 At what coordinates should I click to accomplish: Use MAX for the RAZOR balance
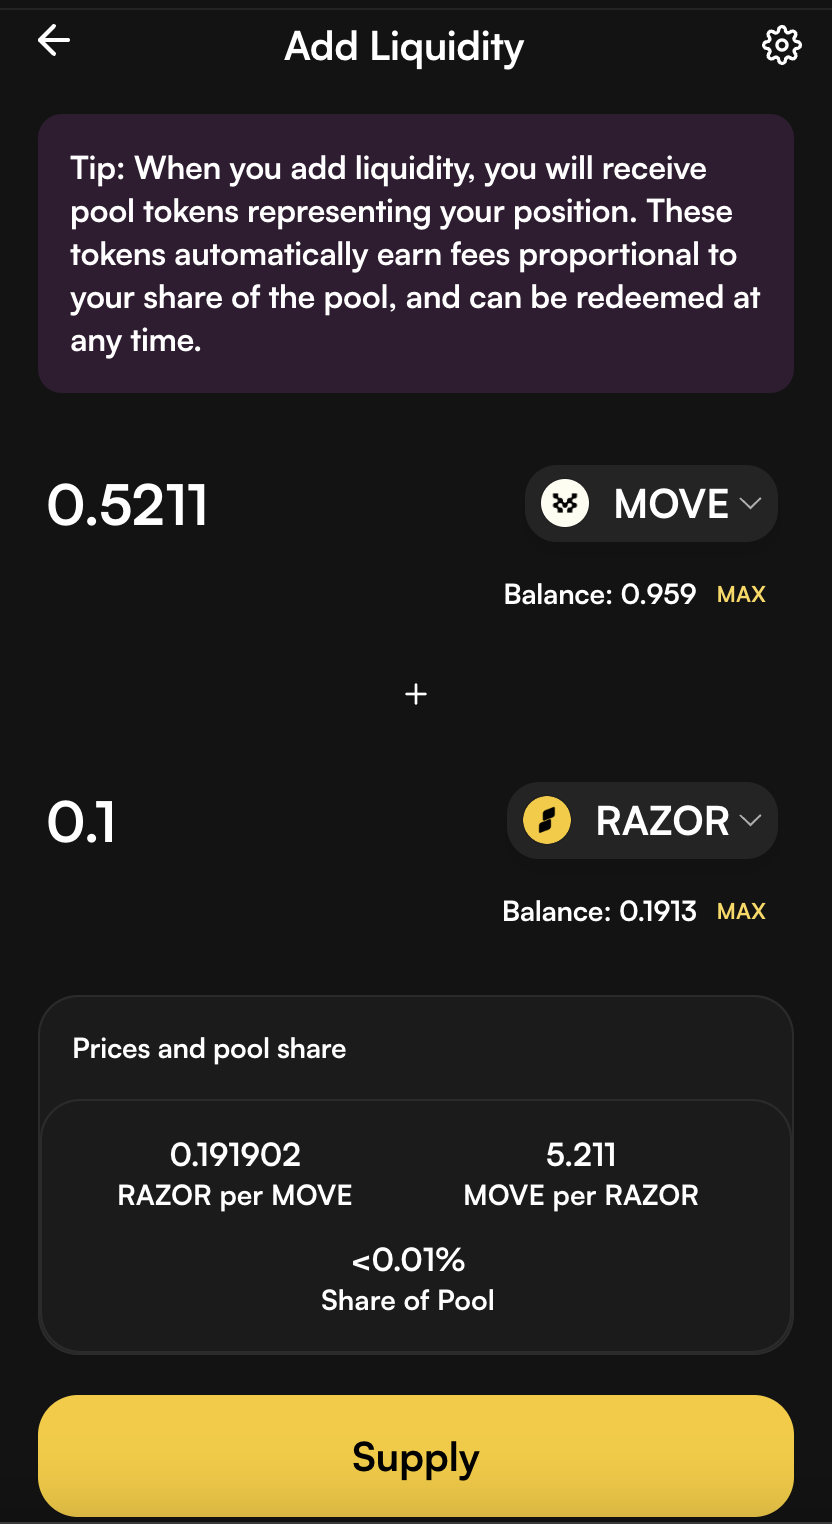(x=741, y=912)
